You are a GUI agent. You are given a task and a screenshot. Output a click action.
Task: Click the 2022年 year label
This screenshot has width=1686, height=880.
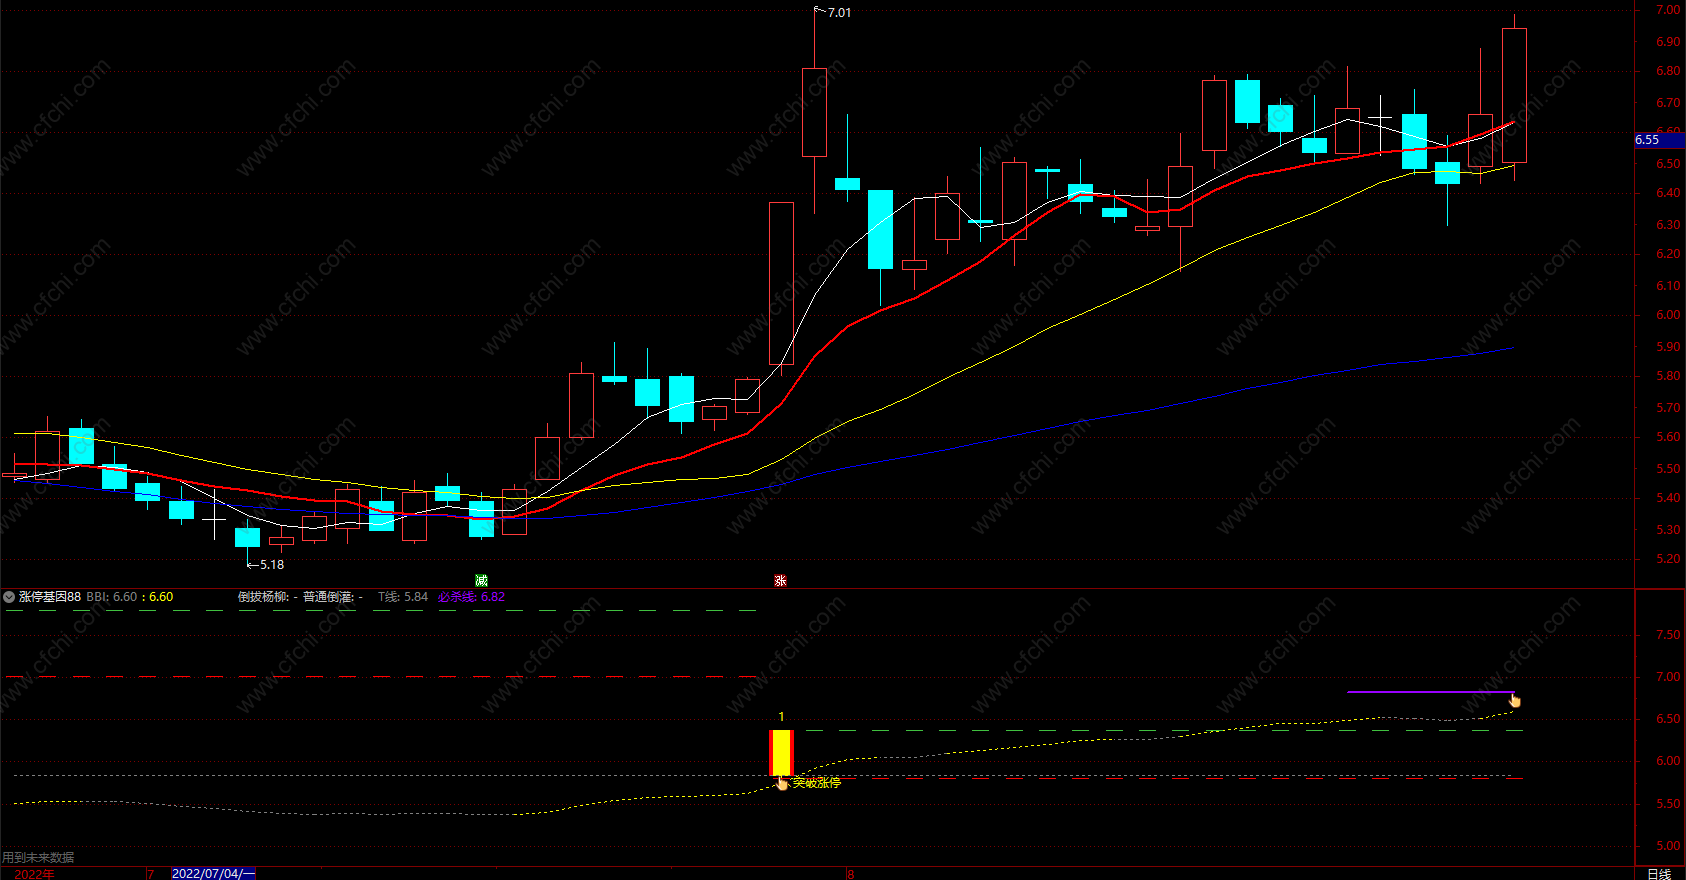34,874
